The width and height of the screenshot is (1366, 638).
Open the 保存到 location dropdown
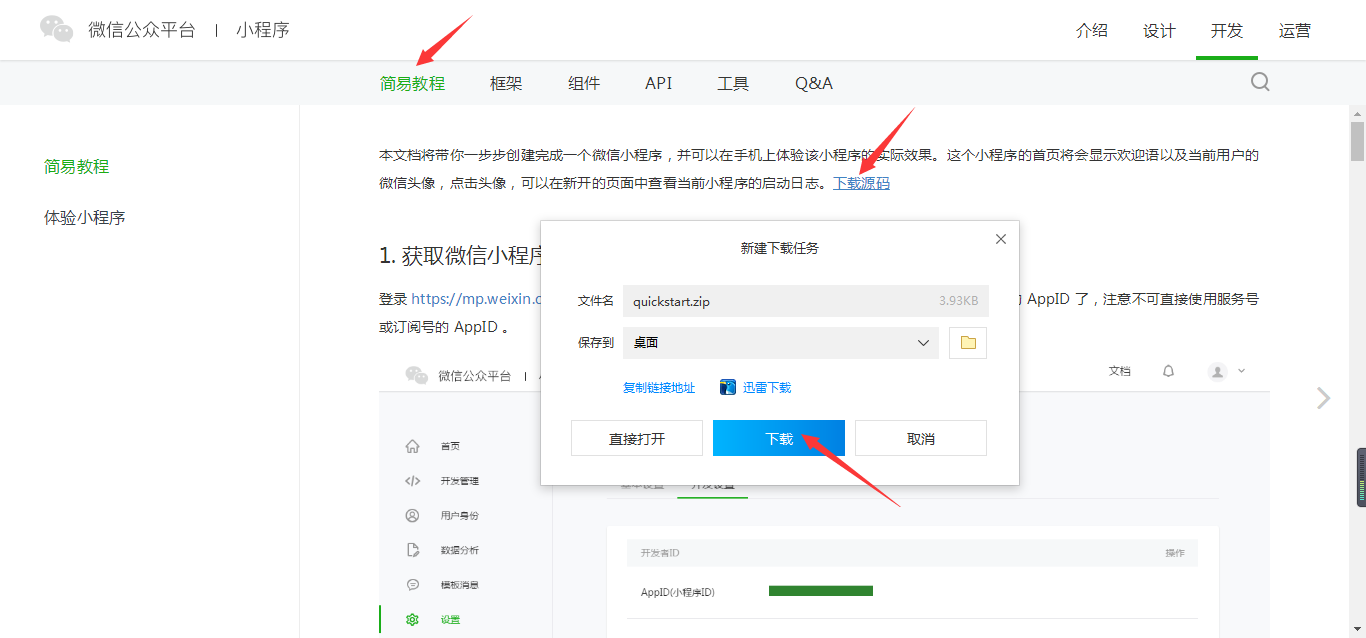click(x=781, y=342)
